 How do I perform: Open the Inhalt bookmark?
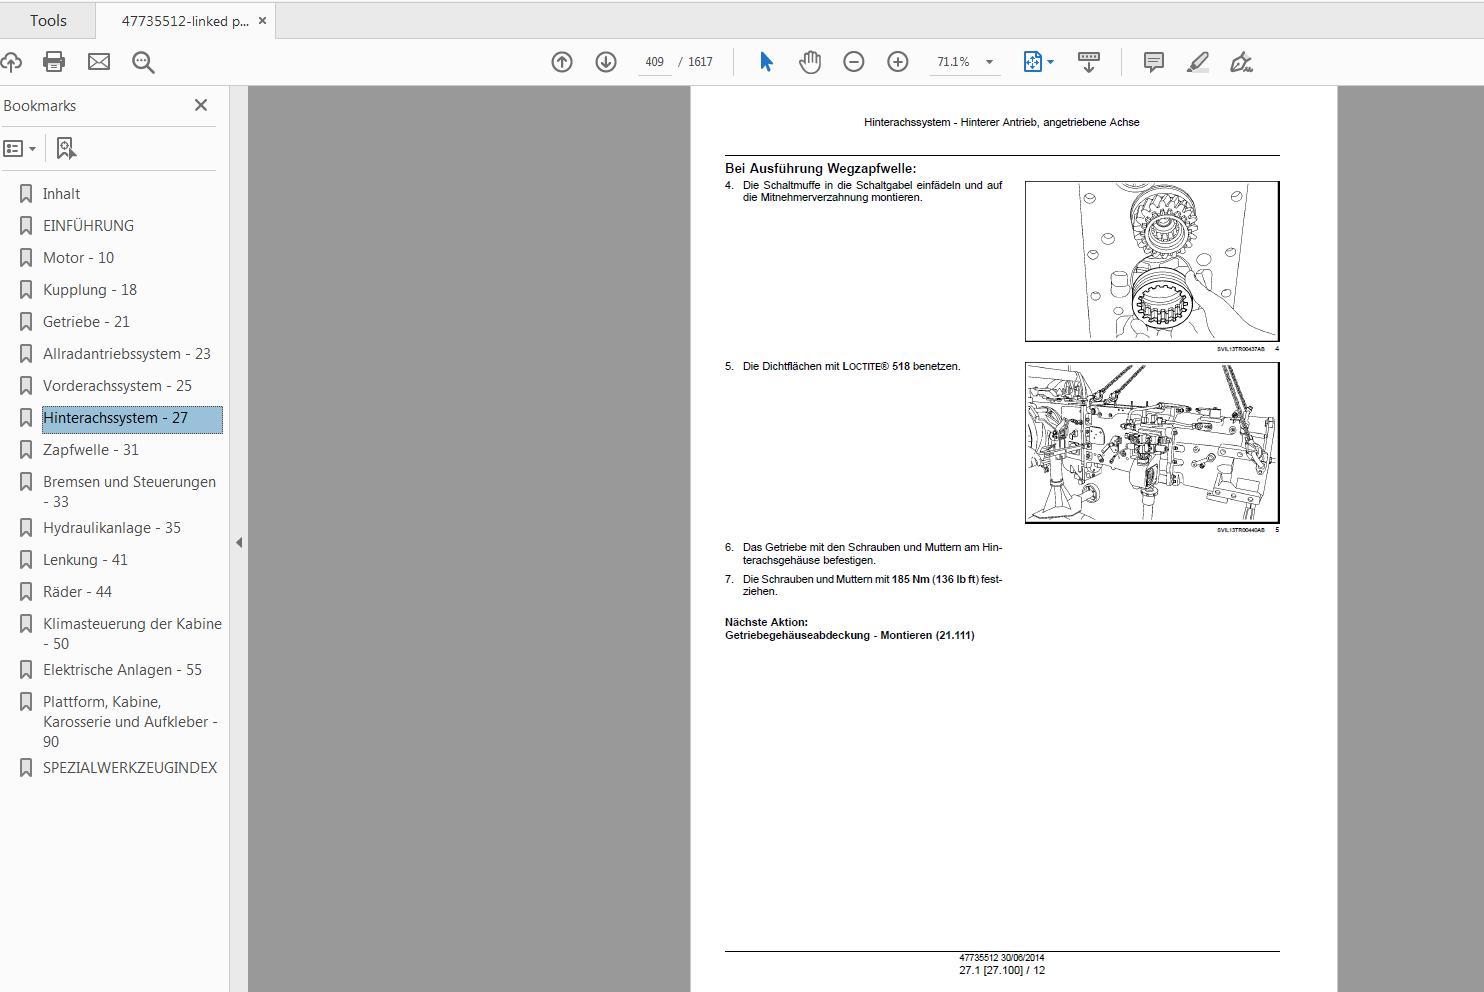click(x=61, y=194)
